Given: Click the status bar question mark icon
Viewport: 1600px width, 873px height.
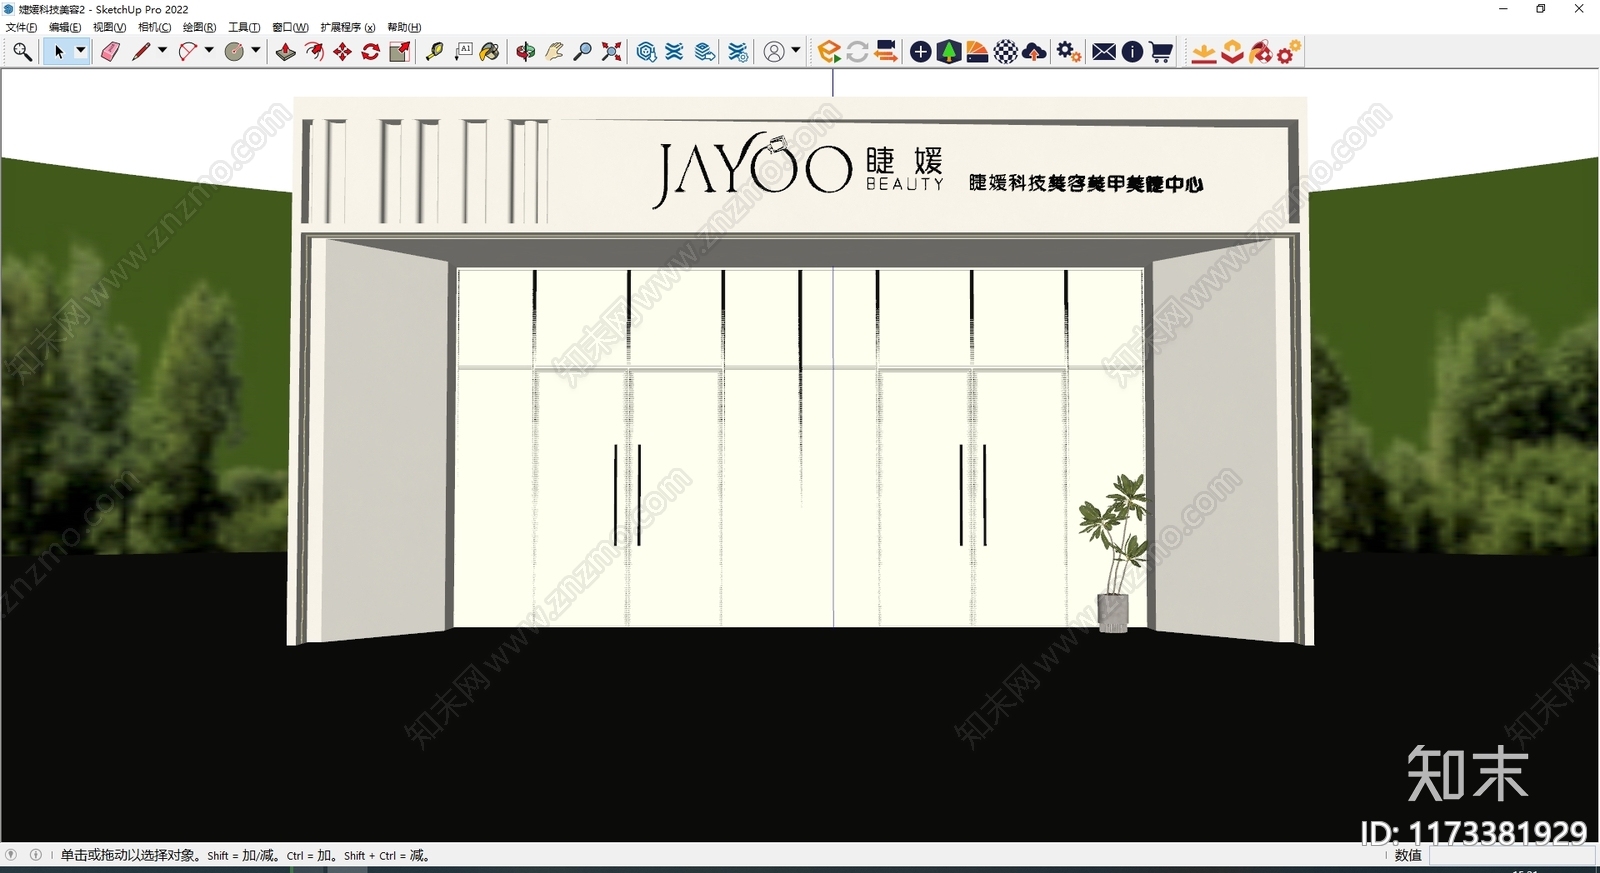Looking at the screenshot, I should point(11,855).
